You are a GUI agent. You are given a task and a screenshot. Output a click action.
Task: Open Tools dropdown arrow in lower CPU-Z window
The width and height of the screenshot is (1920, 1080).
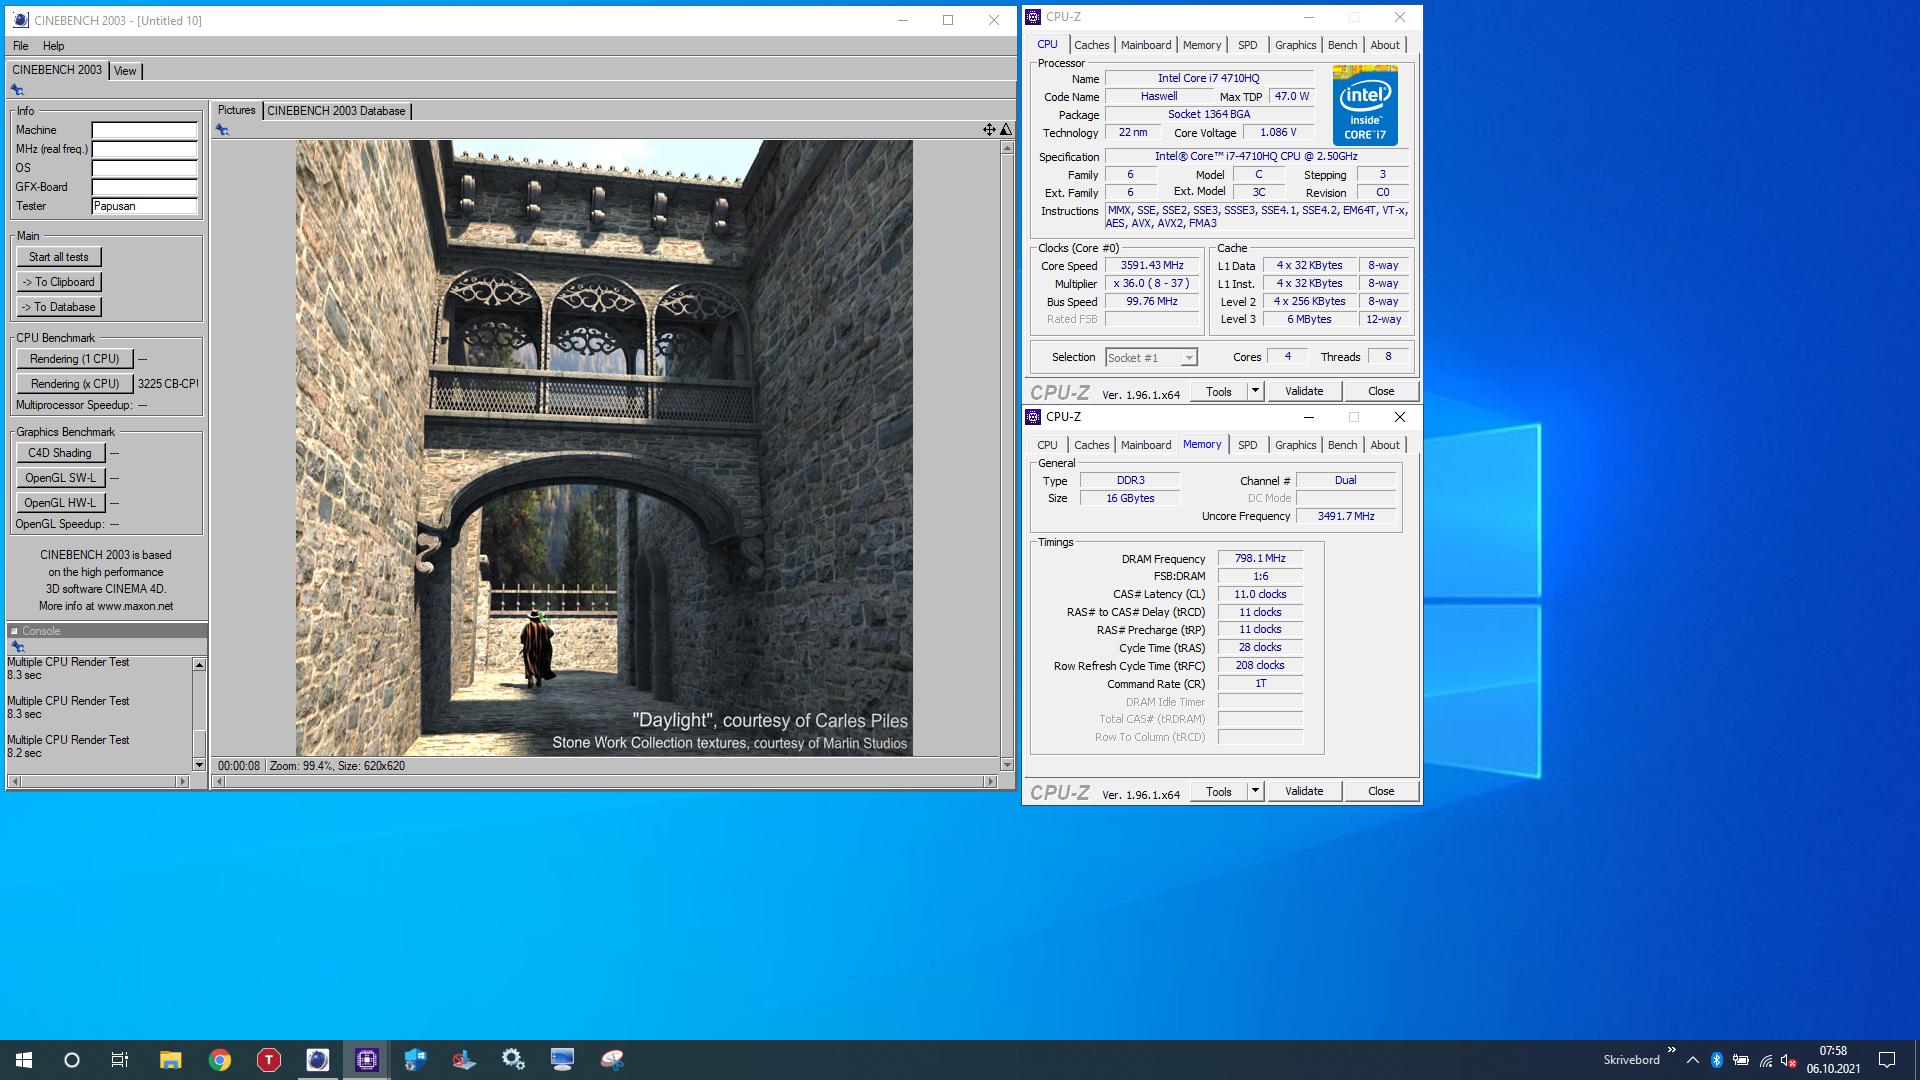point(1256,791)
